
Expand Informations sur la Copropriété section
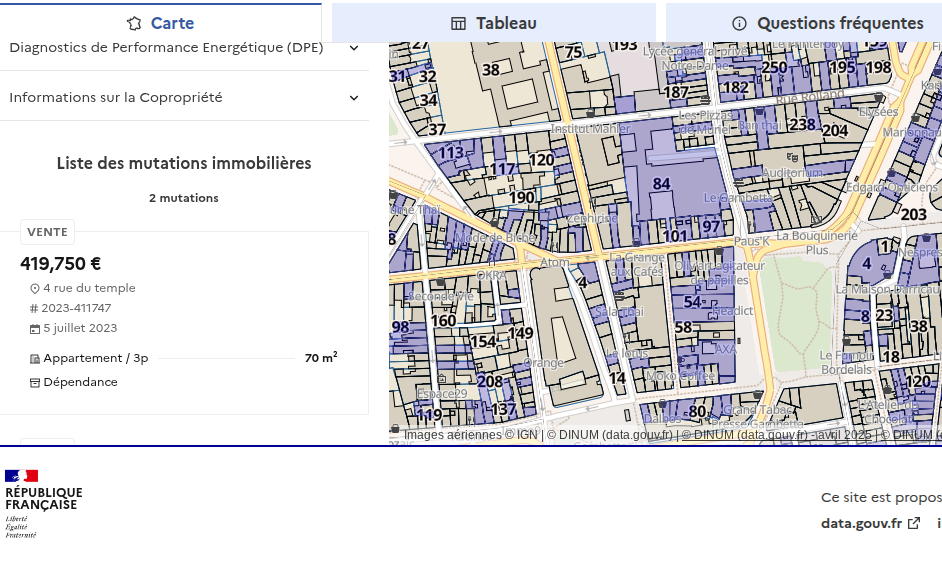(184, 97)
